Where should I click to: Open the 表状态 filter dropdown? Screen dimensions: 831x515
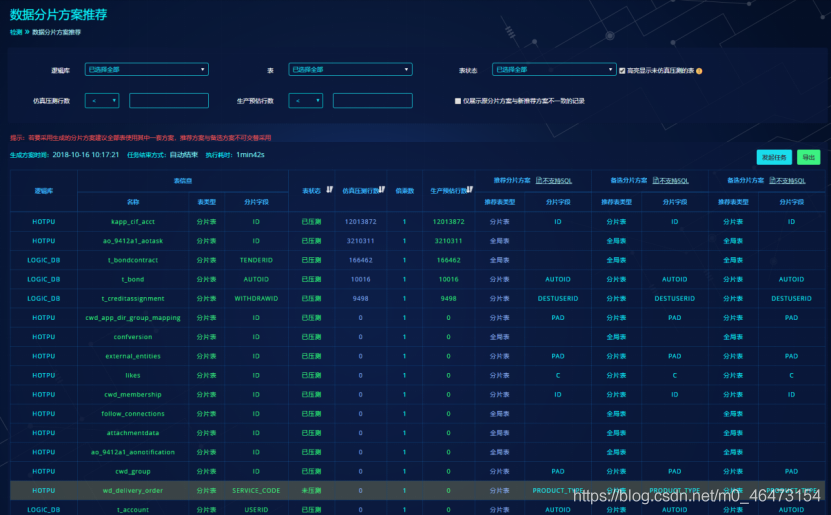(x=554, y=69)
